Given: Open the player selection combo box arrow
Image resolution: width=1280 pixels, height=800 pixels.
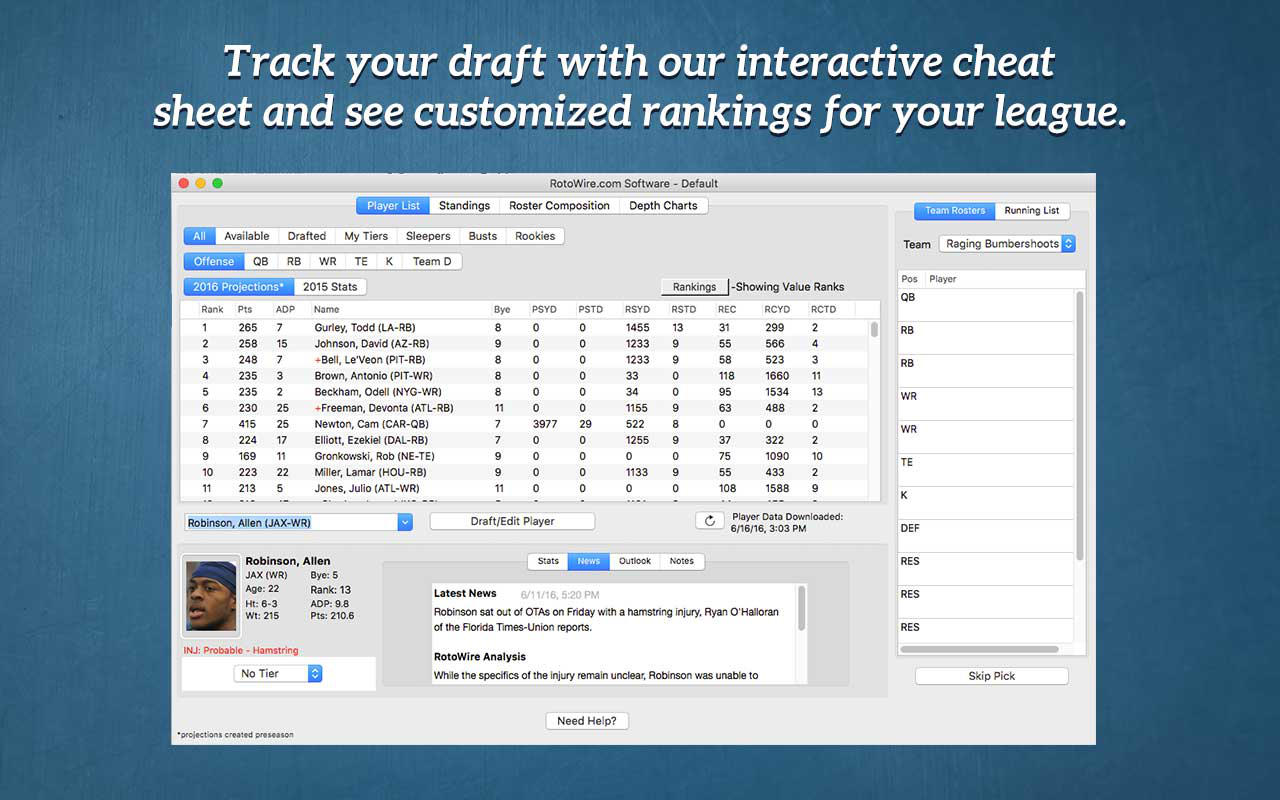Looking at the screenshot, I should click(404, 522).
